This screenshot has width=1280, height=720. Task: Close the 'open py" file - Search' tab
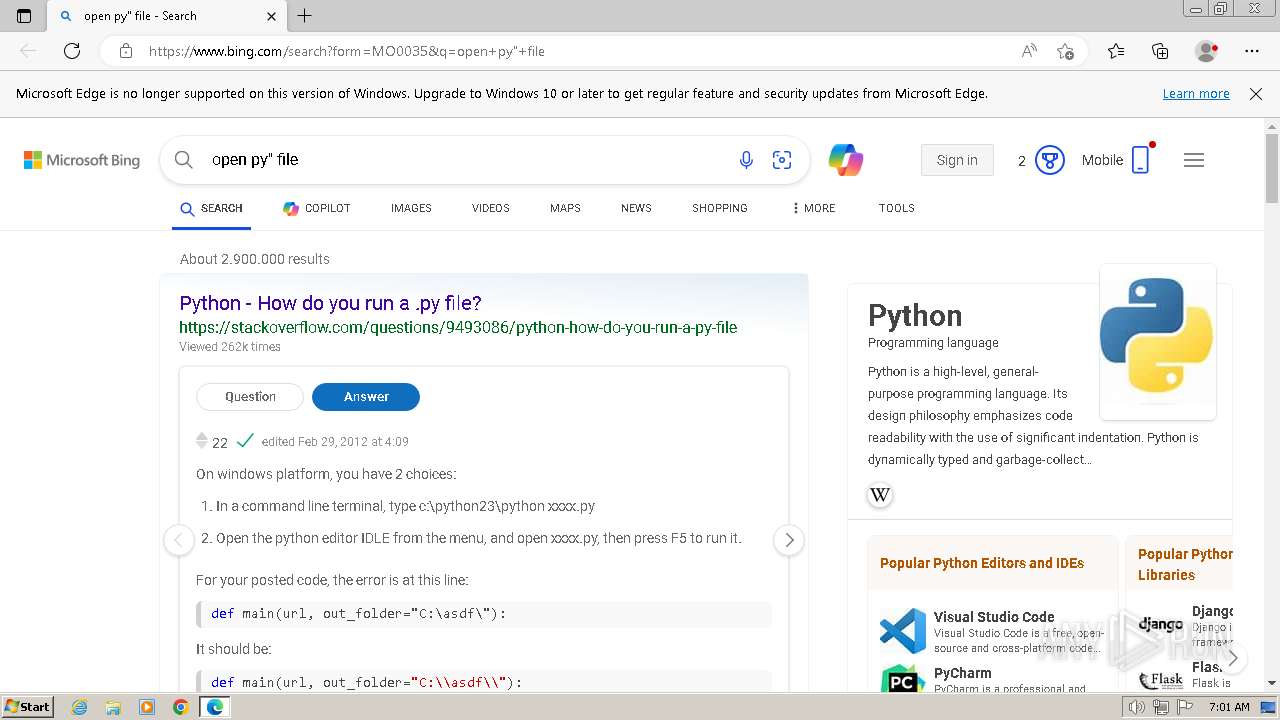click(271, 16)
